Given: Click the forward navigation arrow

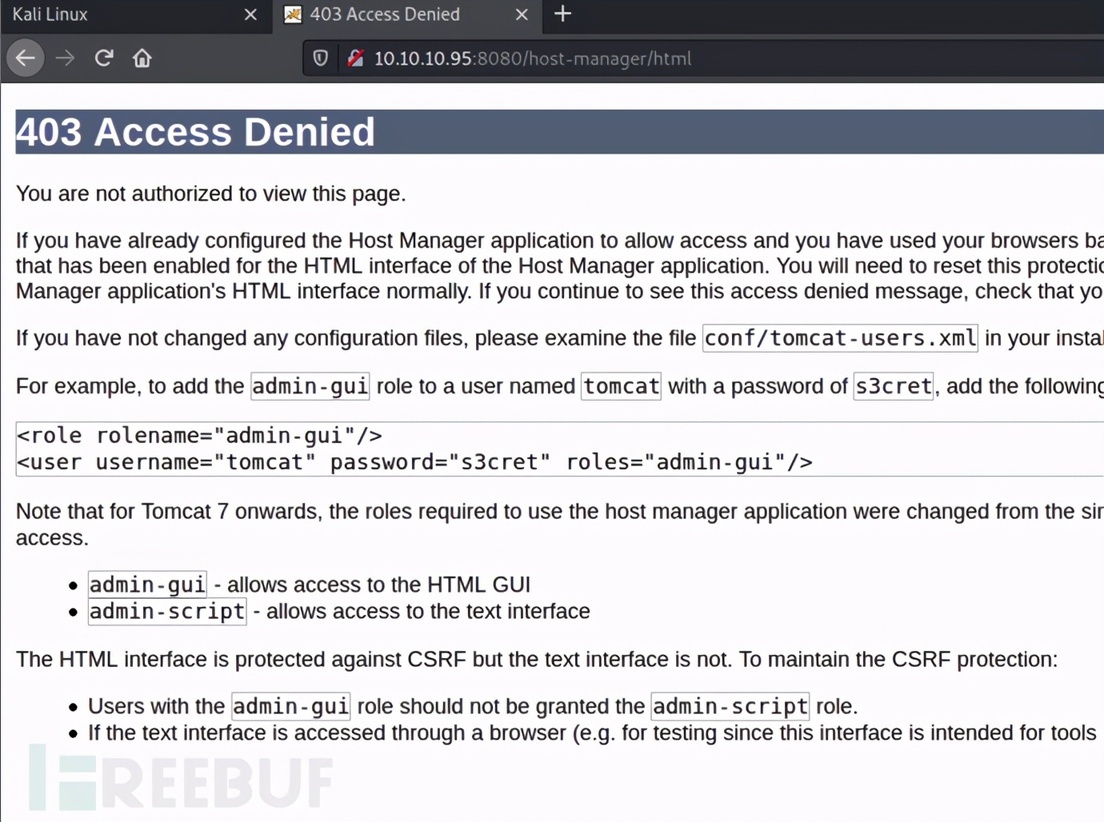Looking at the screenshot, I should click(x=65, y=58).
